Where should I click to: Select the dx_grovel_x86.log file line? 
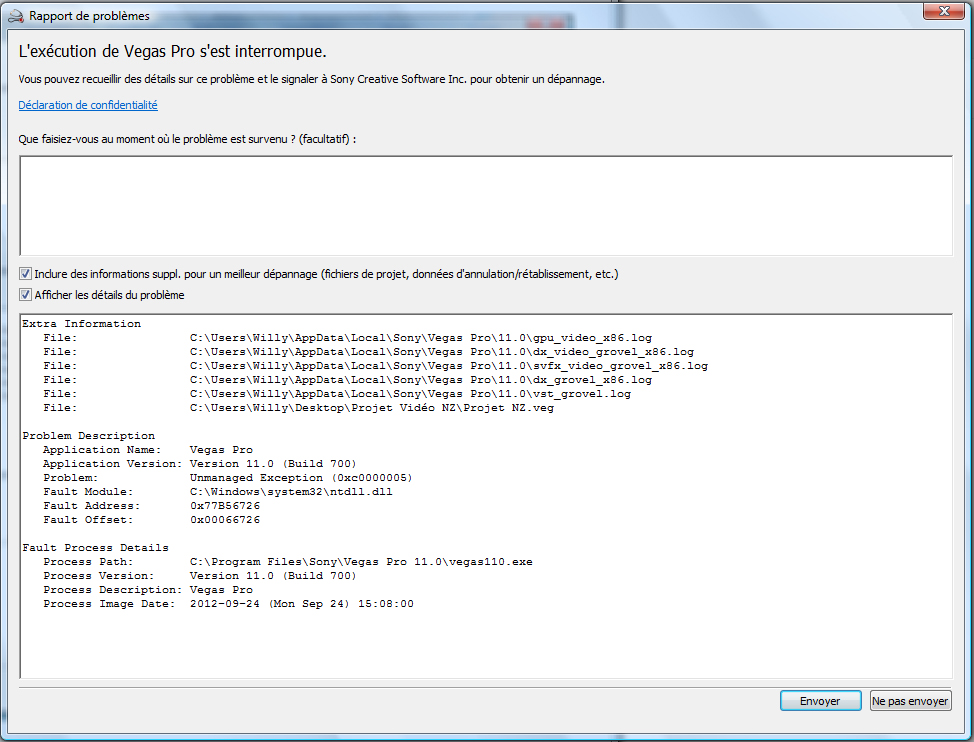[347, 380]
